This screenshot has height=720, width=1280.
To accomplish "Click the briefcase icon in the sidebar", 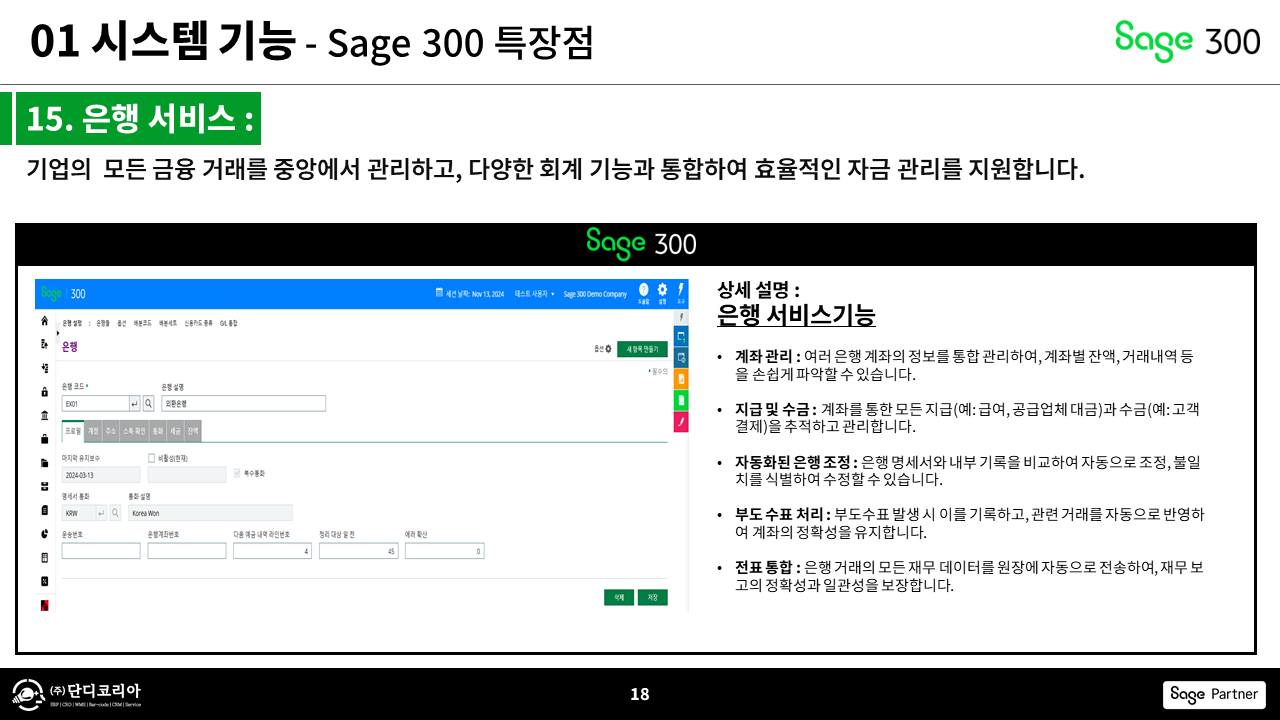I will coord(44,439).
